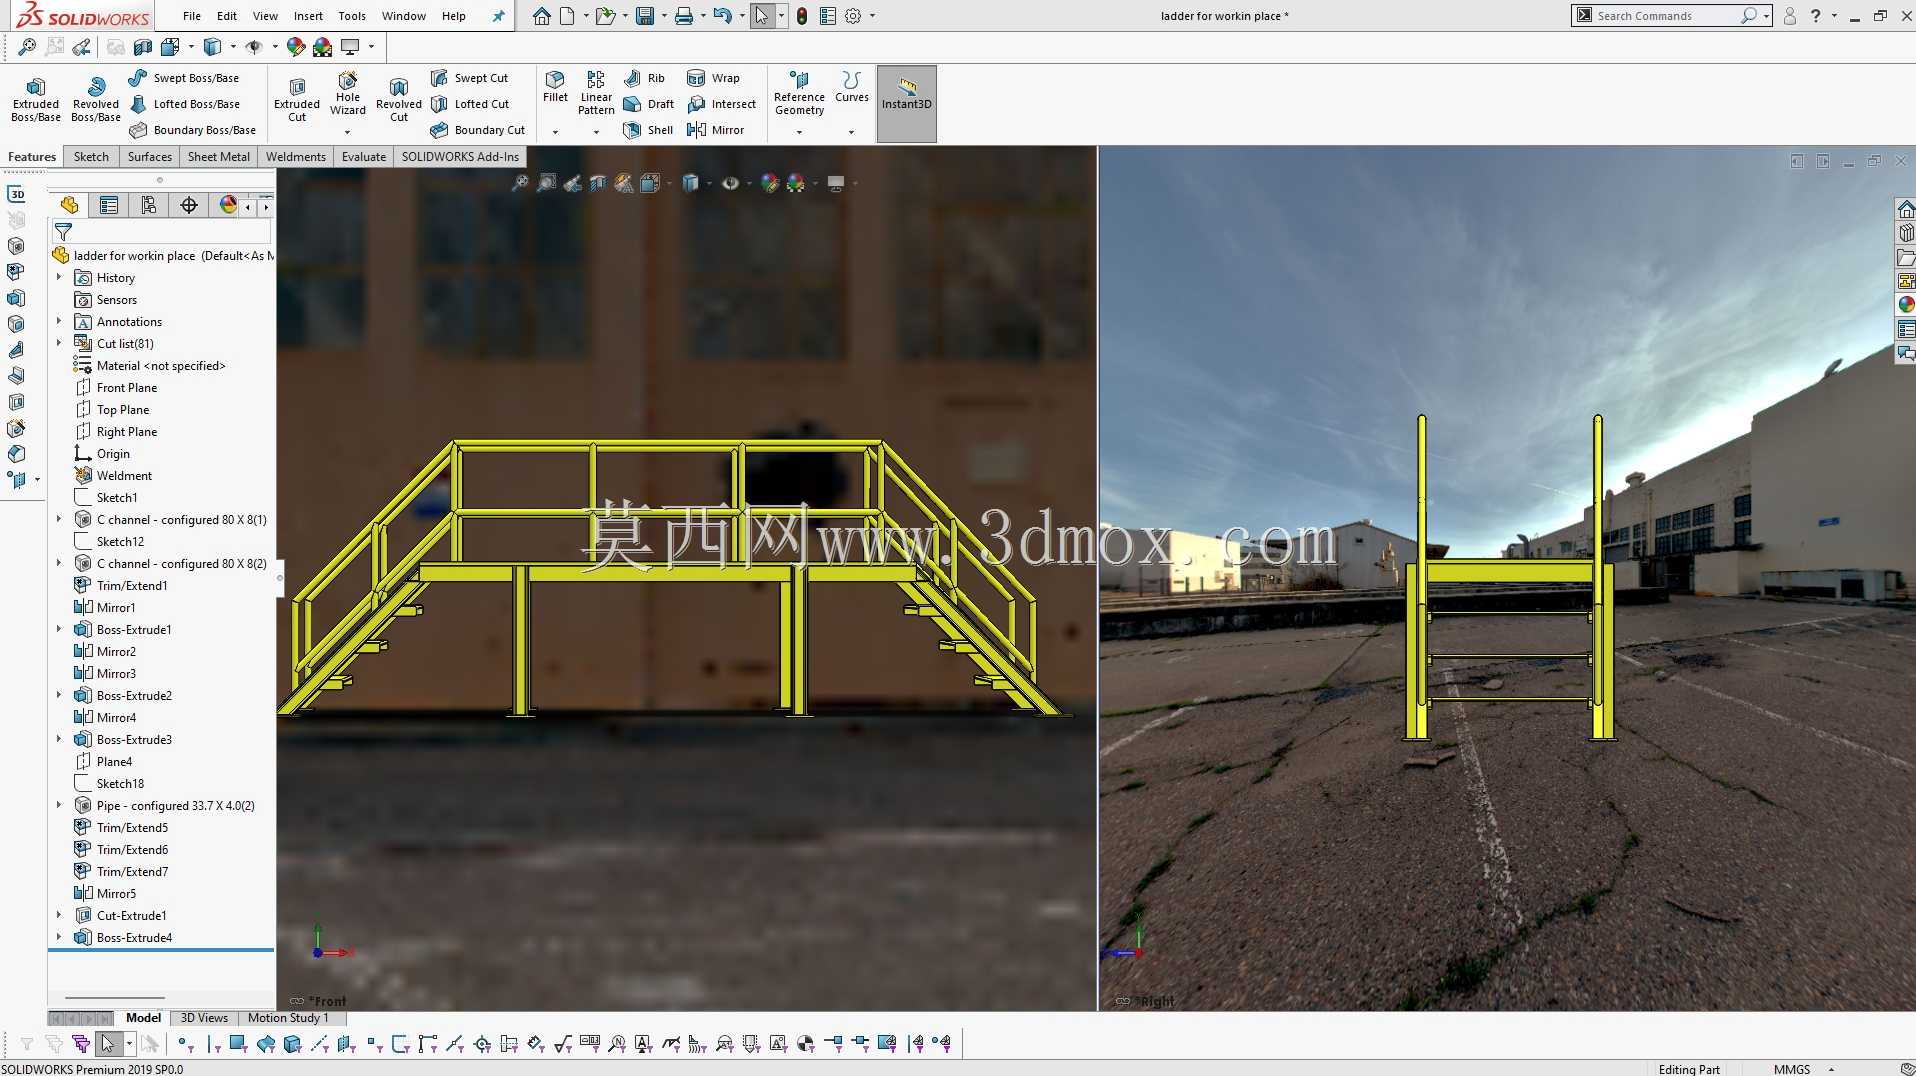Open the Mirror feature tool
The height and width of the screenshot is (1076, 1916).
coord(715,130)
